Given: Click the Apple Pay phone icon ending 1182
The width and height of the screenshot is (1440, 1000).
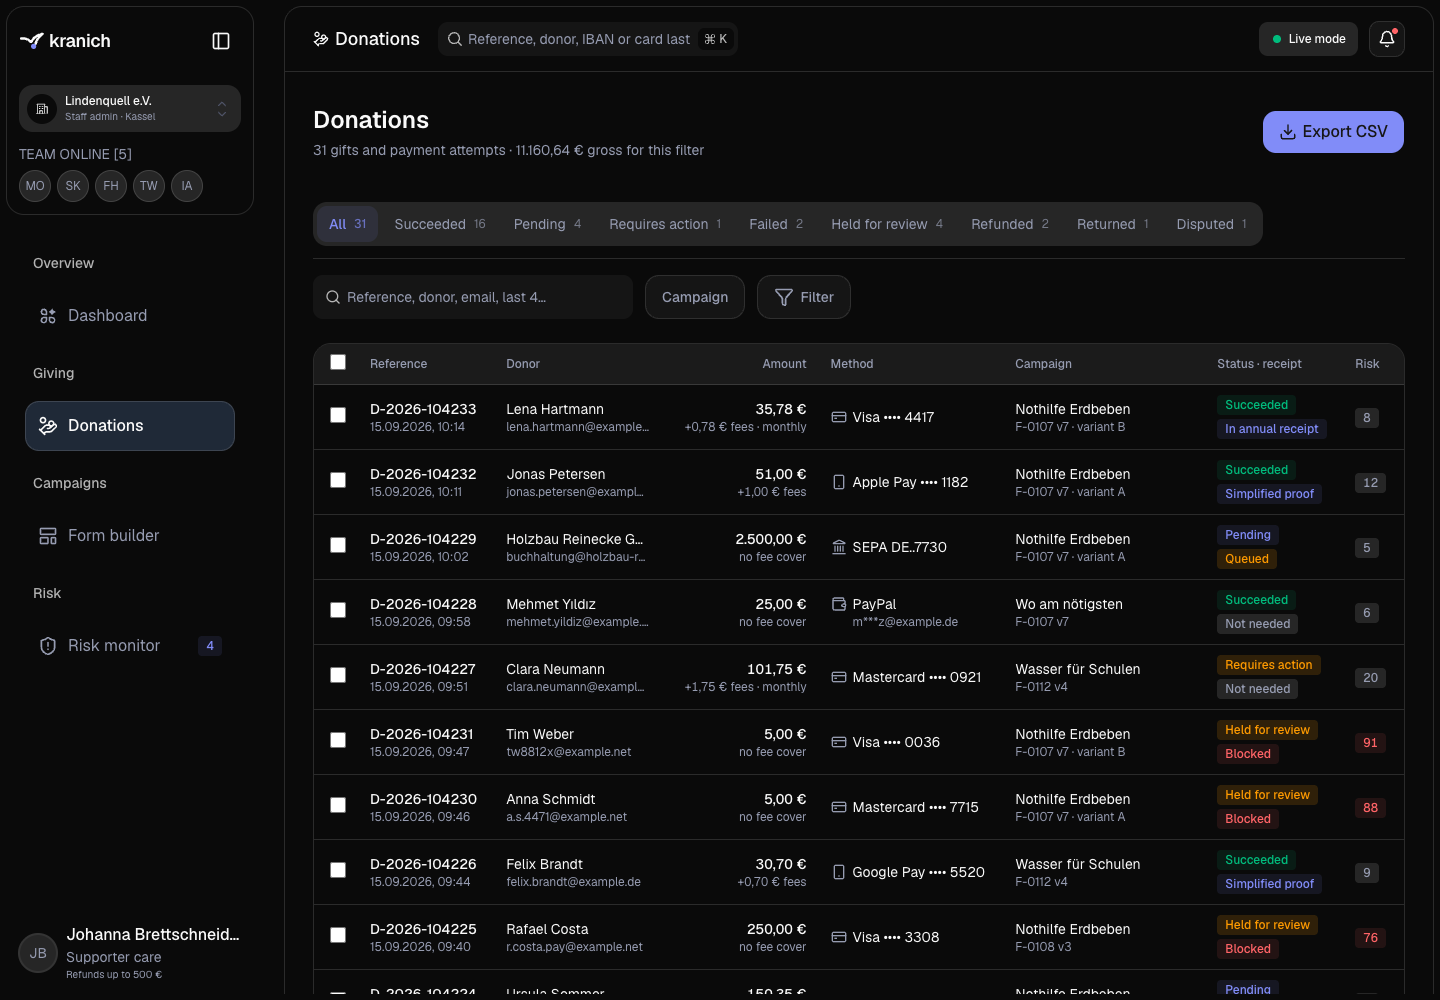Looking at the screenshot, I should click(839, 482).
